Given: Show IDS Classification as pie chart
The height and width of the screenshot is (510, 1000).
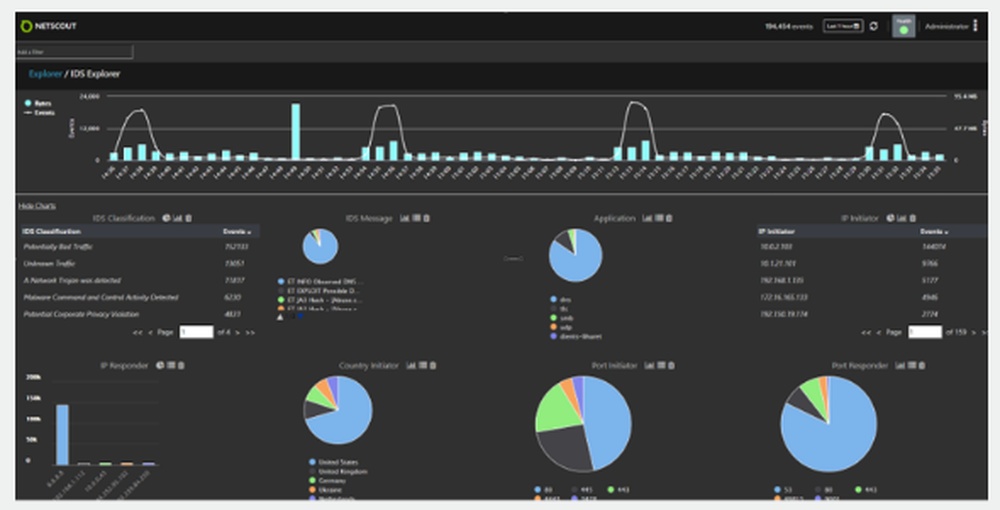Looking at the screenshot, I should 166,218.
